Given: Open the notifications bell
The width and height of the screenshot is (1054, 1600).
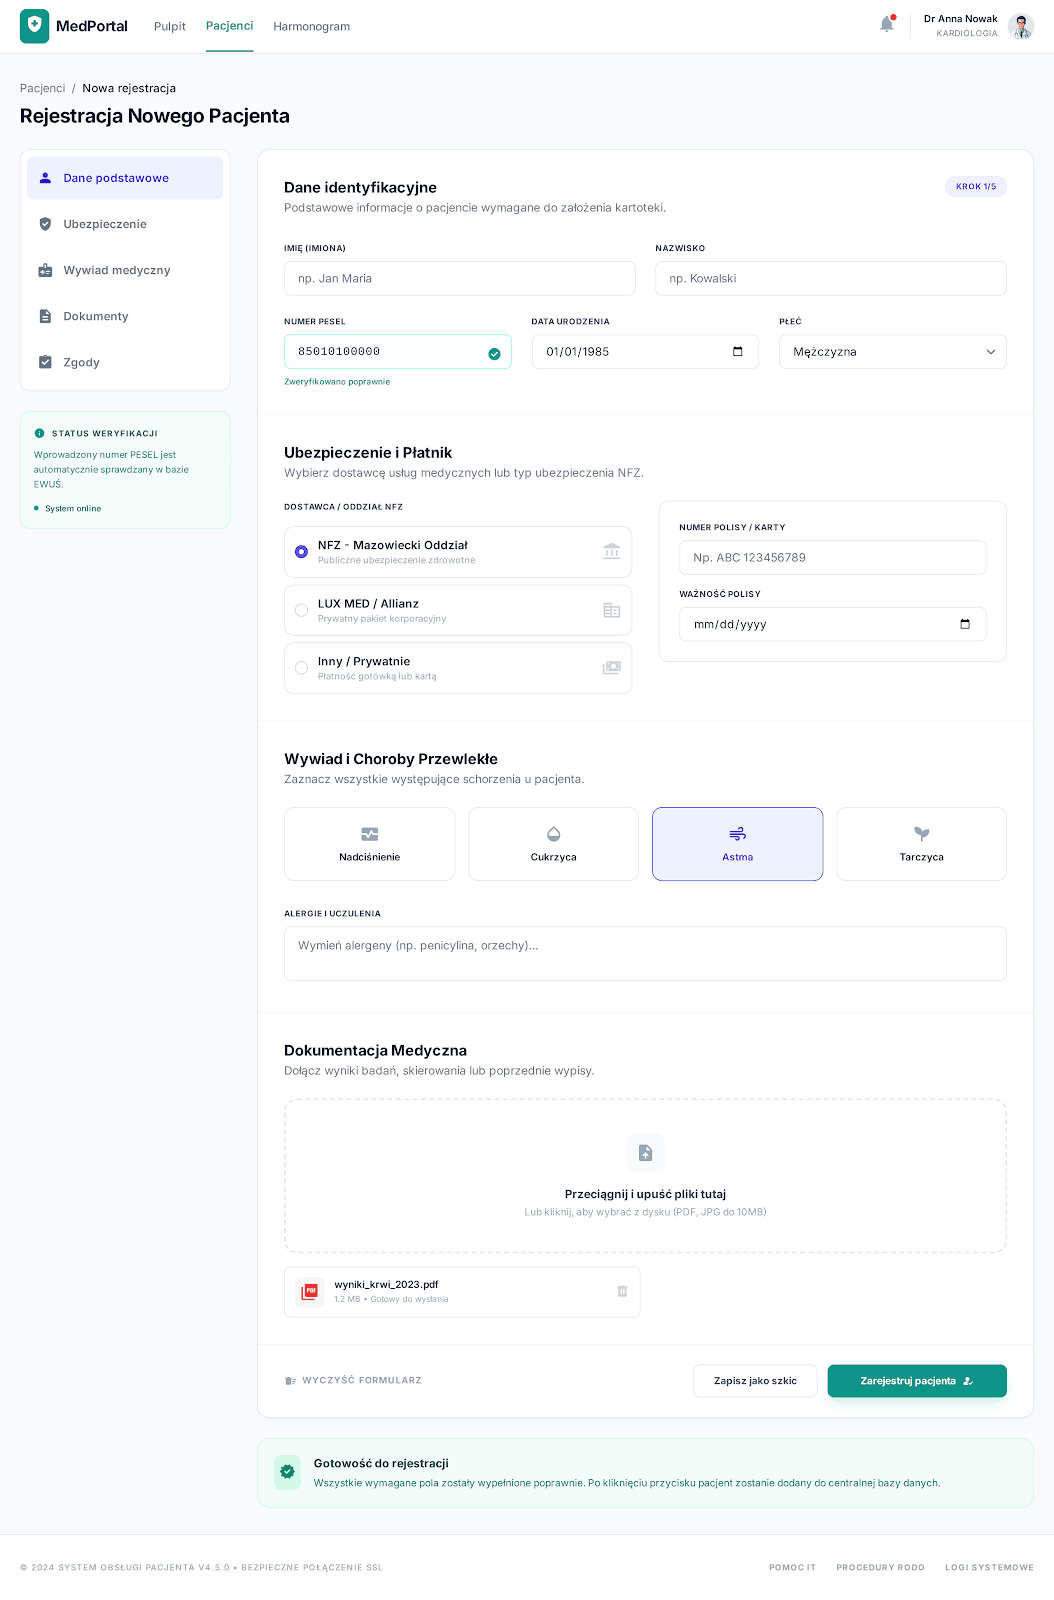Looking at the screenshot, I should click(x=887, y=24).
